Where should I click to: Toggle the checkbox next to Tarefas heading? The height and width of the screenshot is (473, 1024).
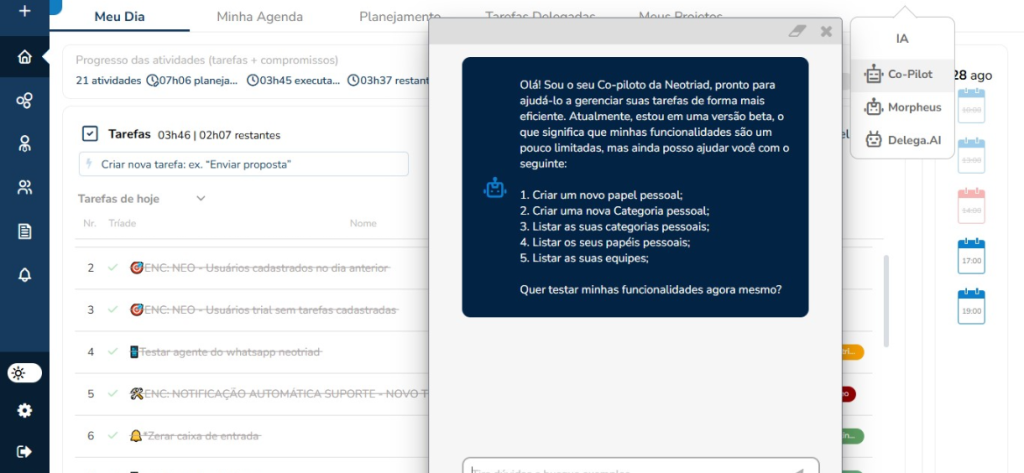click(x=90, y=133)
